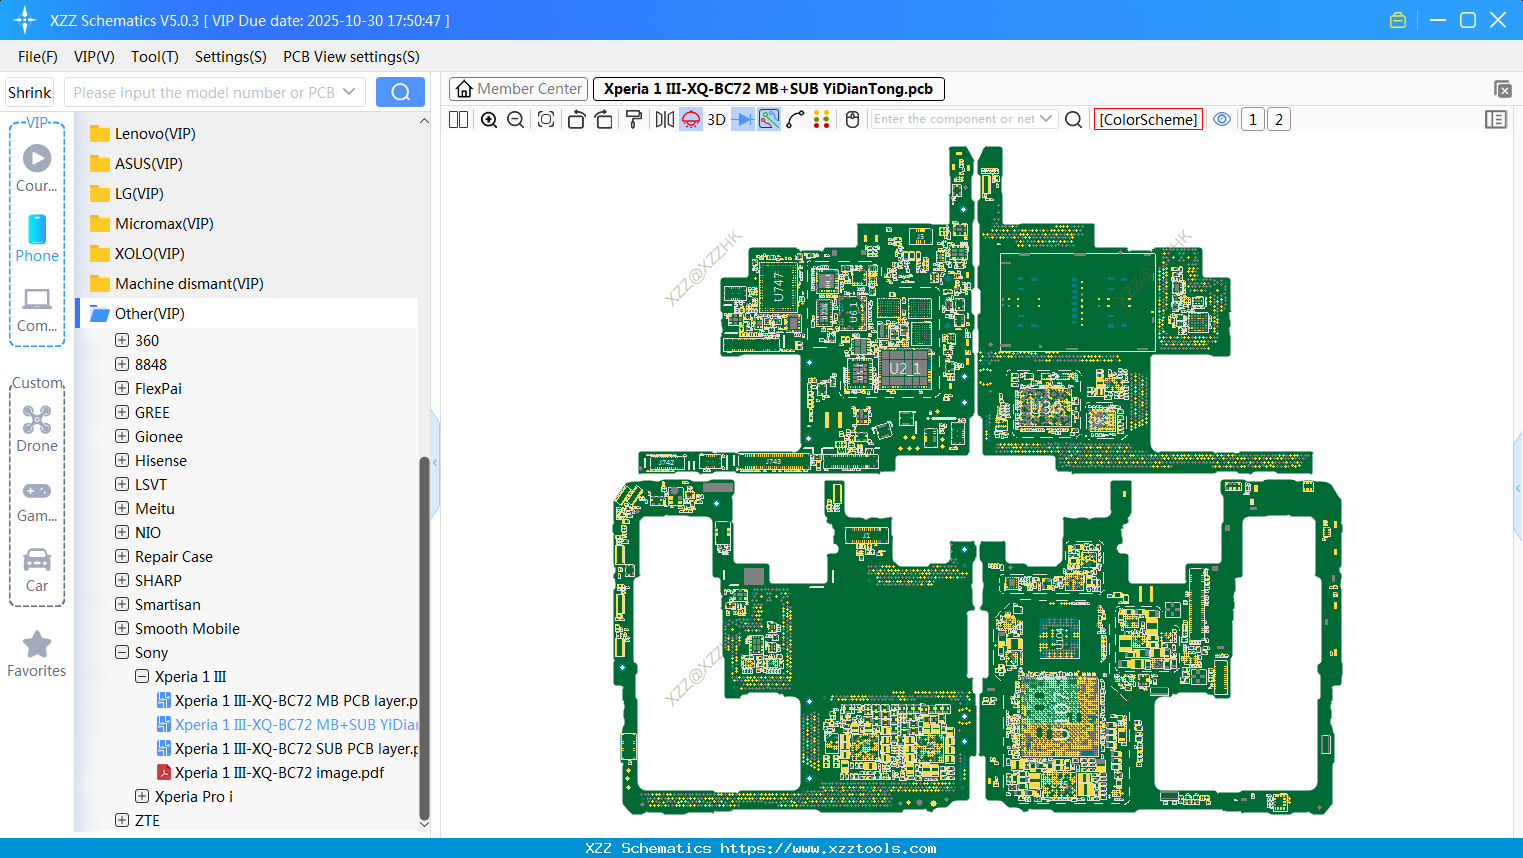The width and height of the screenshot is (1523, 858).
Task: Expand the ZTE folder
Action: (x=121, y=820)
